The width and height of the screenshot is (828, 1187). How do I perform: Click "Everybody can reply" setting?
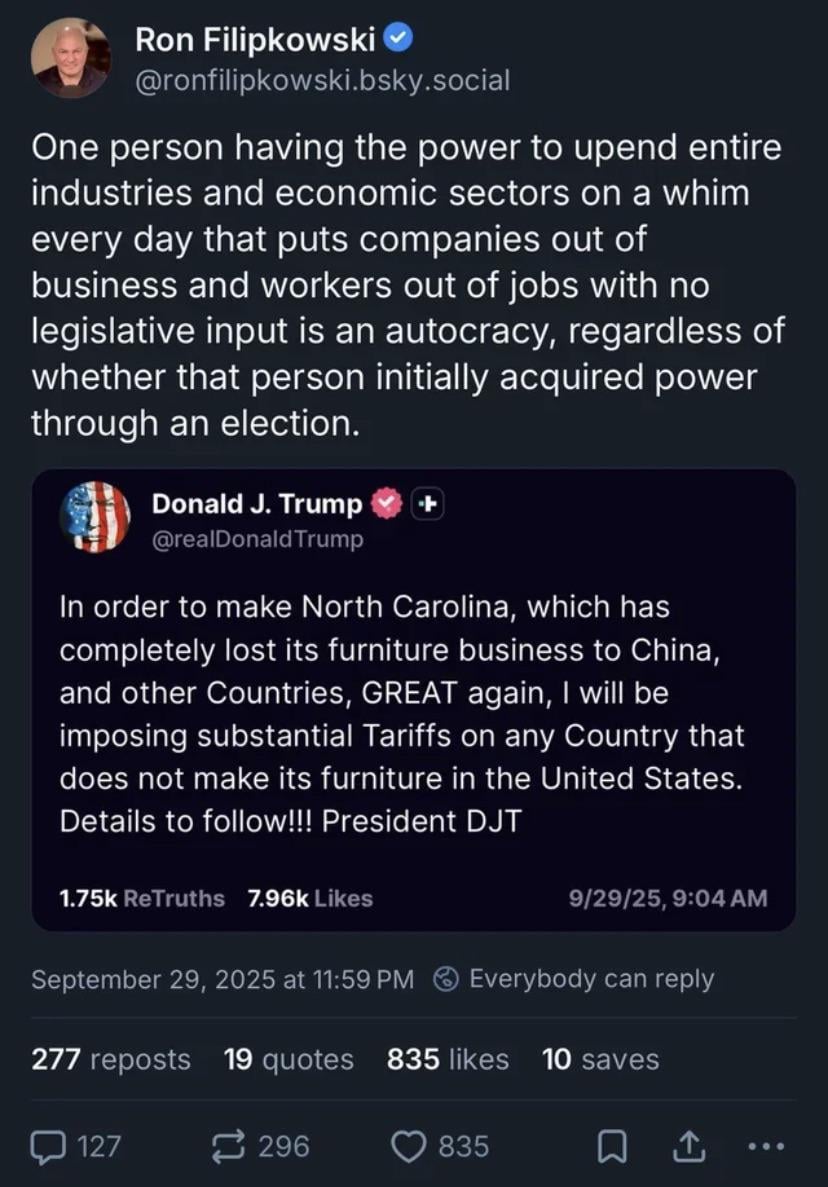click(x=591, y=978)
